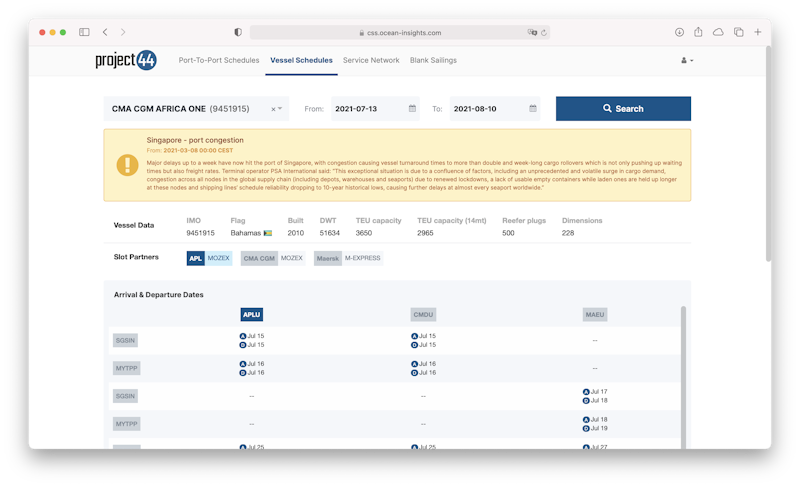Open Safari downloads icon
This screenshot has width=800, height=487.
pos(680,32)
